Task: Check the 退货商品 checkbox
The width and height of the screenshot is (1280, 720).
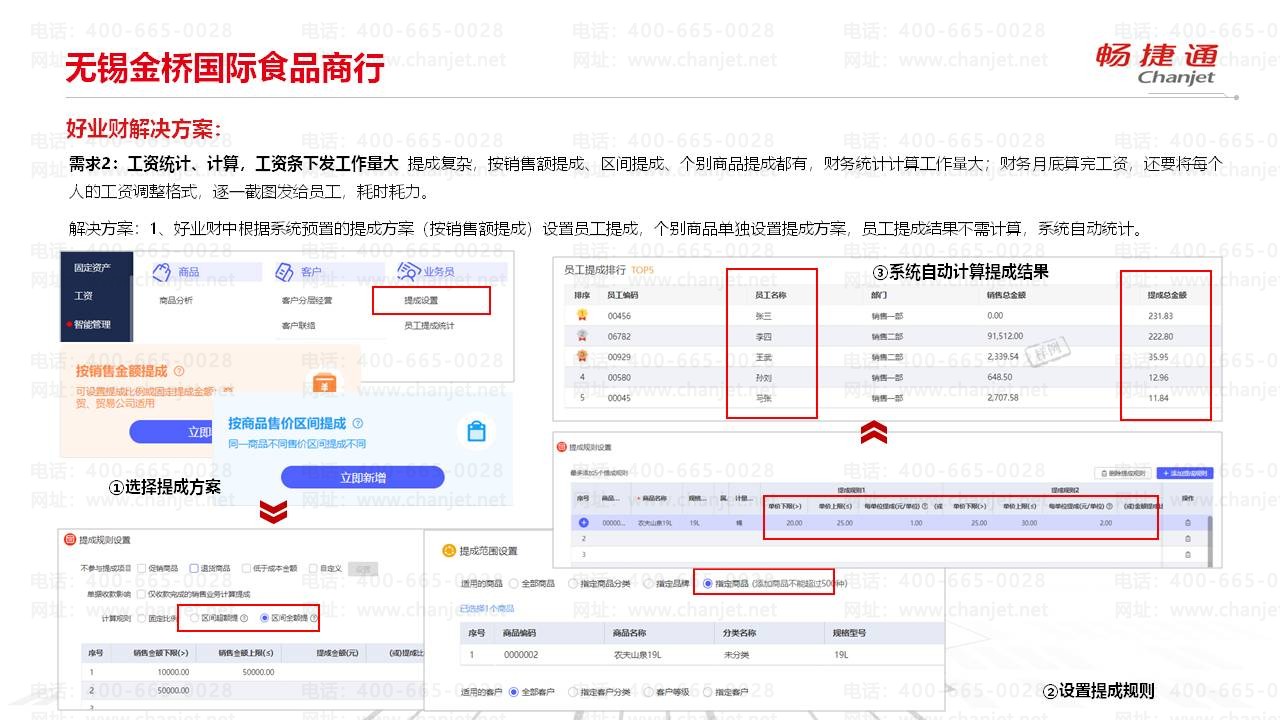Action: (x=193, y=568)
